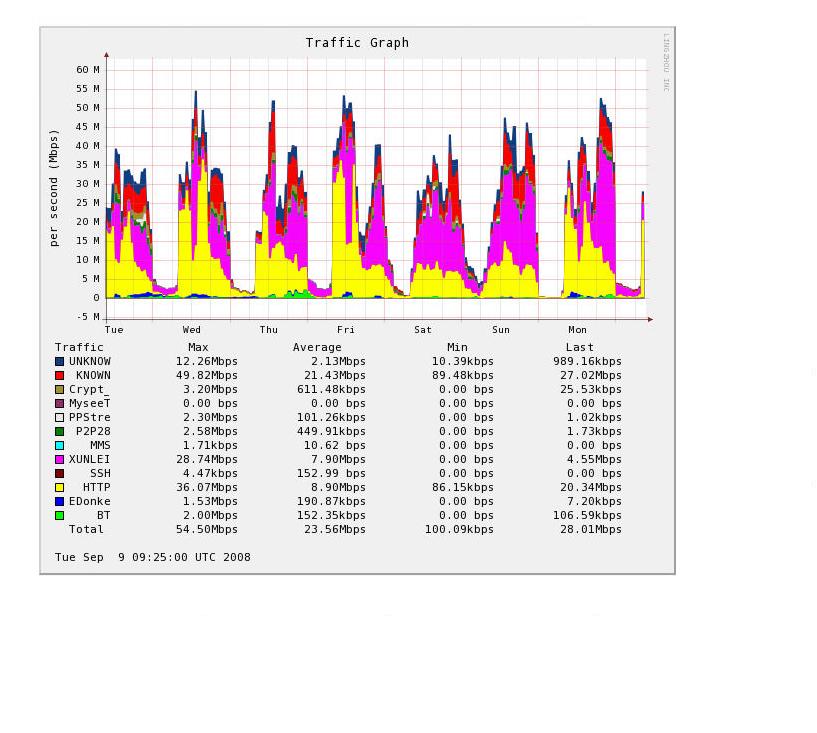Click the Last column header

(579, 348)
